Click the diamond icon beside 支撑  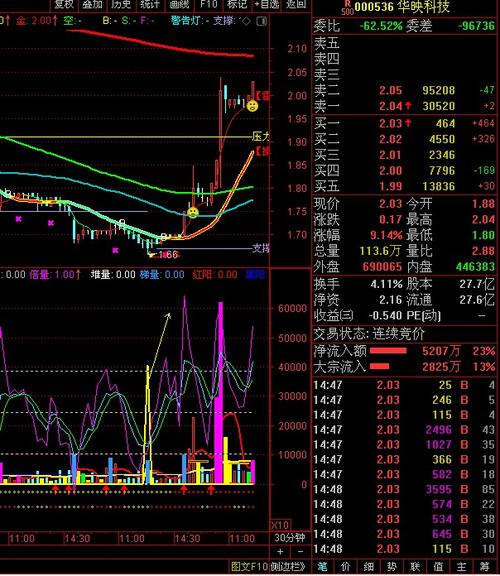[x=246, y=21]
